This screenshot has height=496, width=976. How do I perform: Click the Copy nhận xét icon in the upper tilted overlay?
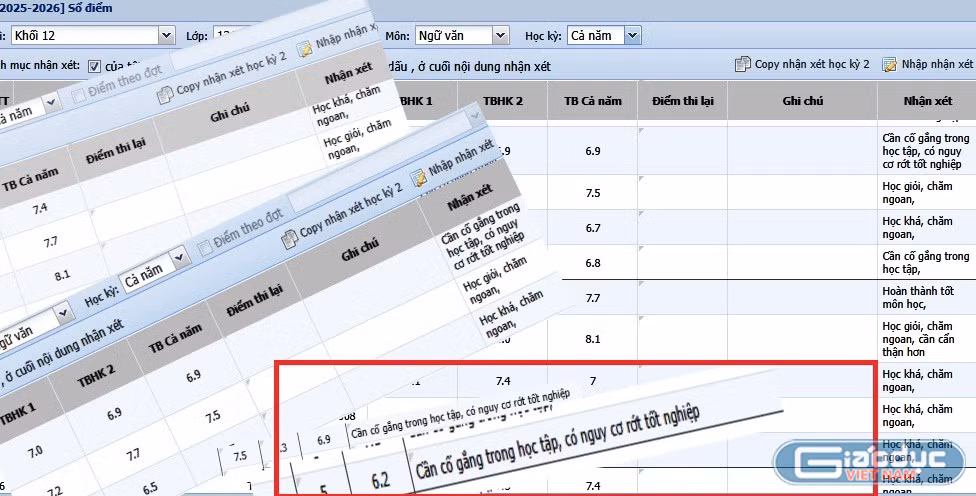(x=165, y=95)
